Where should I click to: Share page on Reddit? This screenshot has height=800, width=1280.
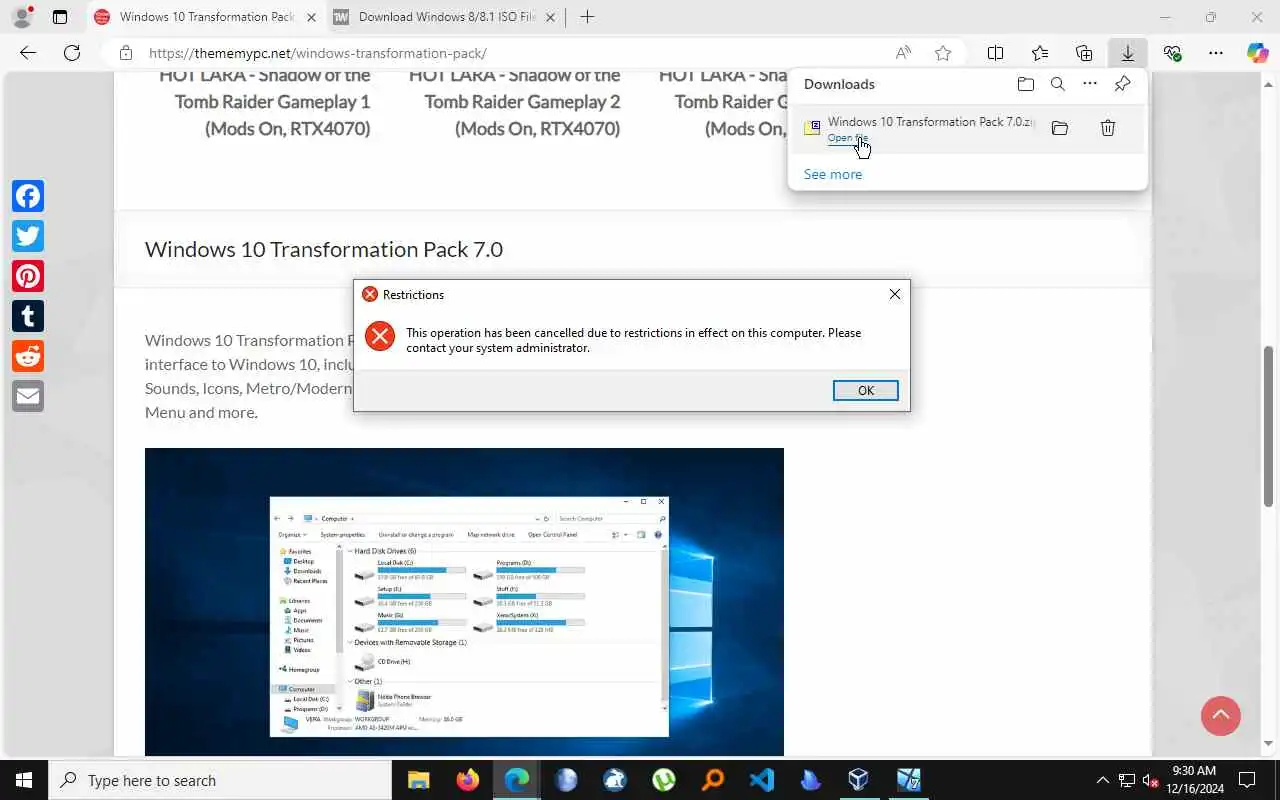click(28, 356)
